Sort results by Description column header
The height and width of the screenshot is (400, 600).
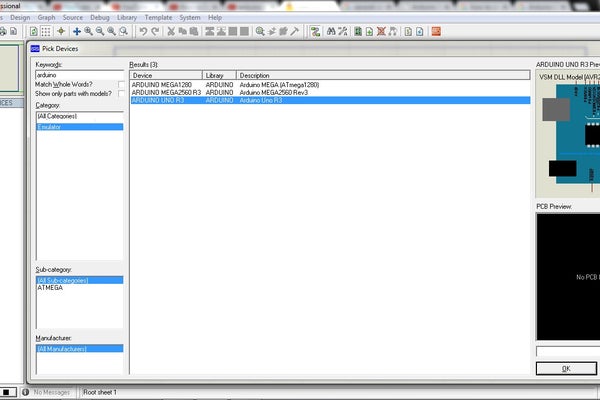(x=383, y=75)
